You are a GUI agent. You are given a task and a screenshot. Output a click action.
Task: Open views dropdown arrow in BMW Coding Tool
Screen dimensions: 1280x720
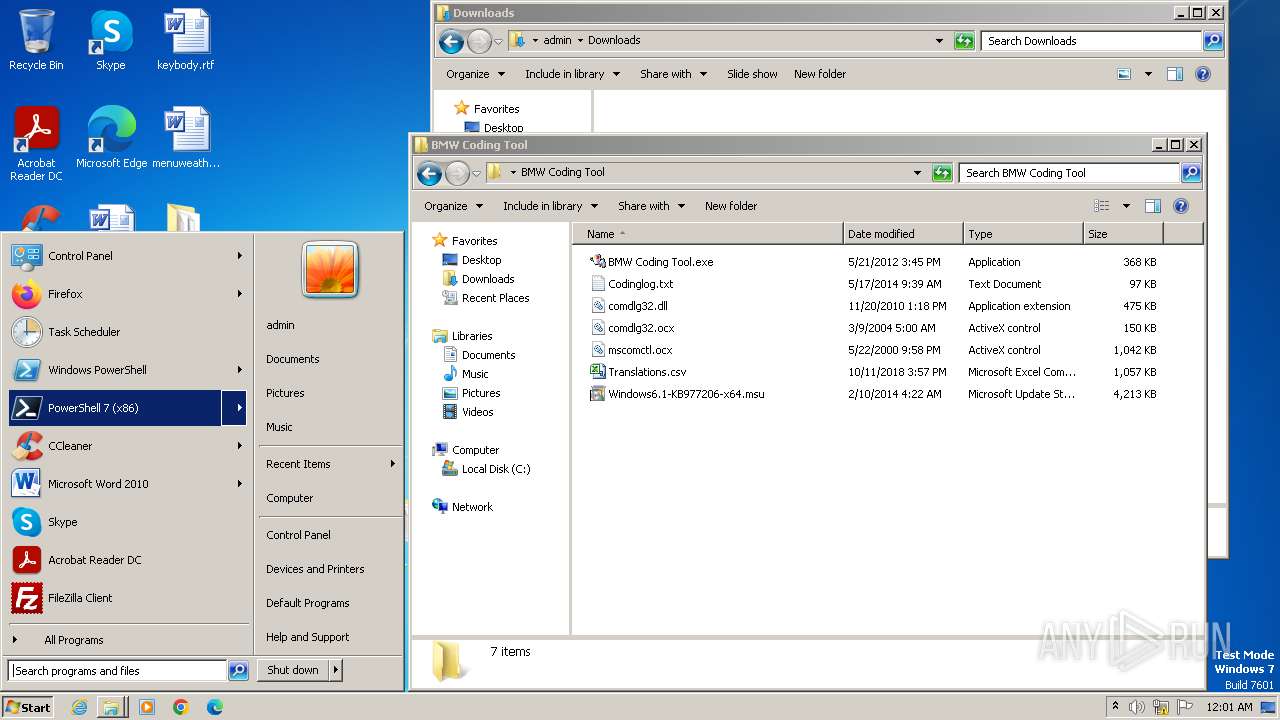[x=1126, y=206]
